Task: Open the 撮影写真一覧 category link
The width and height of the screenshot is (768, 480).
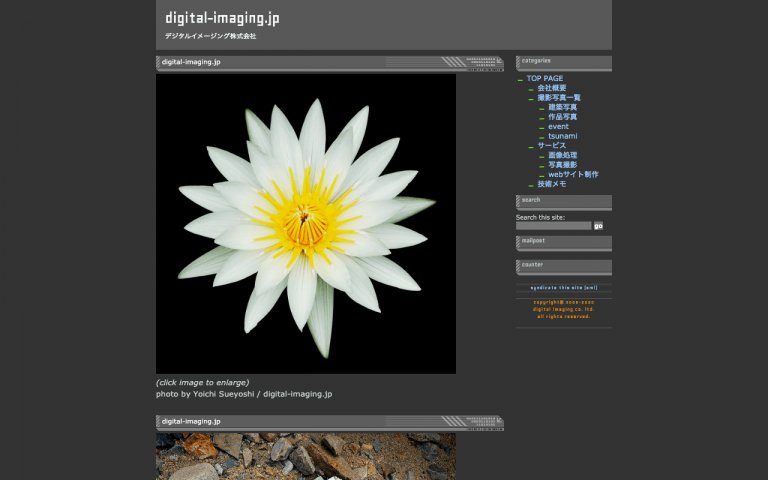Action: click(559, 97)
